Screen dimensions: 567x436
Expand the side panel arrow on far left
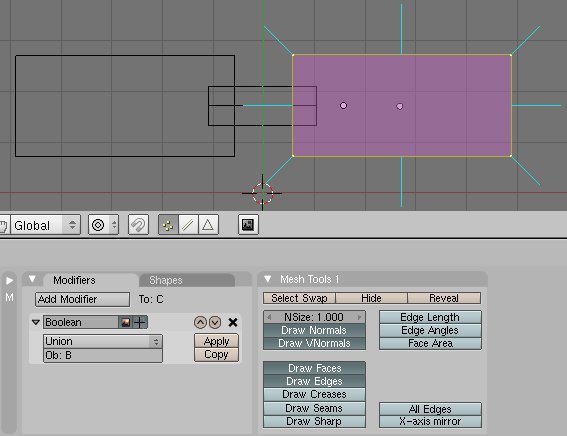click(9, 280)
